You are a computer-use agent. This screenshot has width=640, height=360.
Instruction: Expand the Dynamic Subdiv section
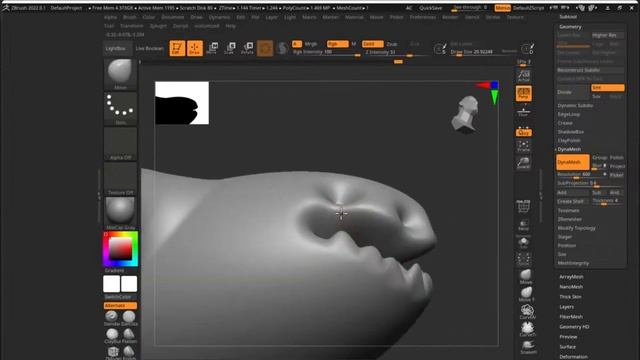click(x=575, y=106)
